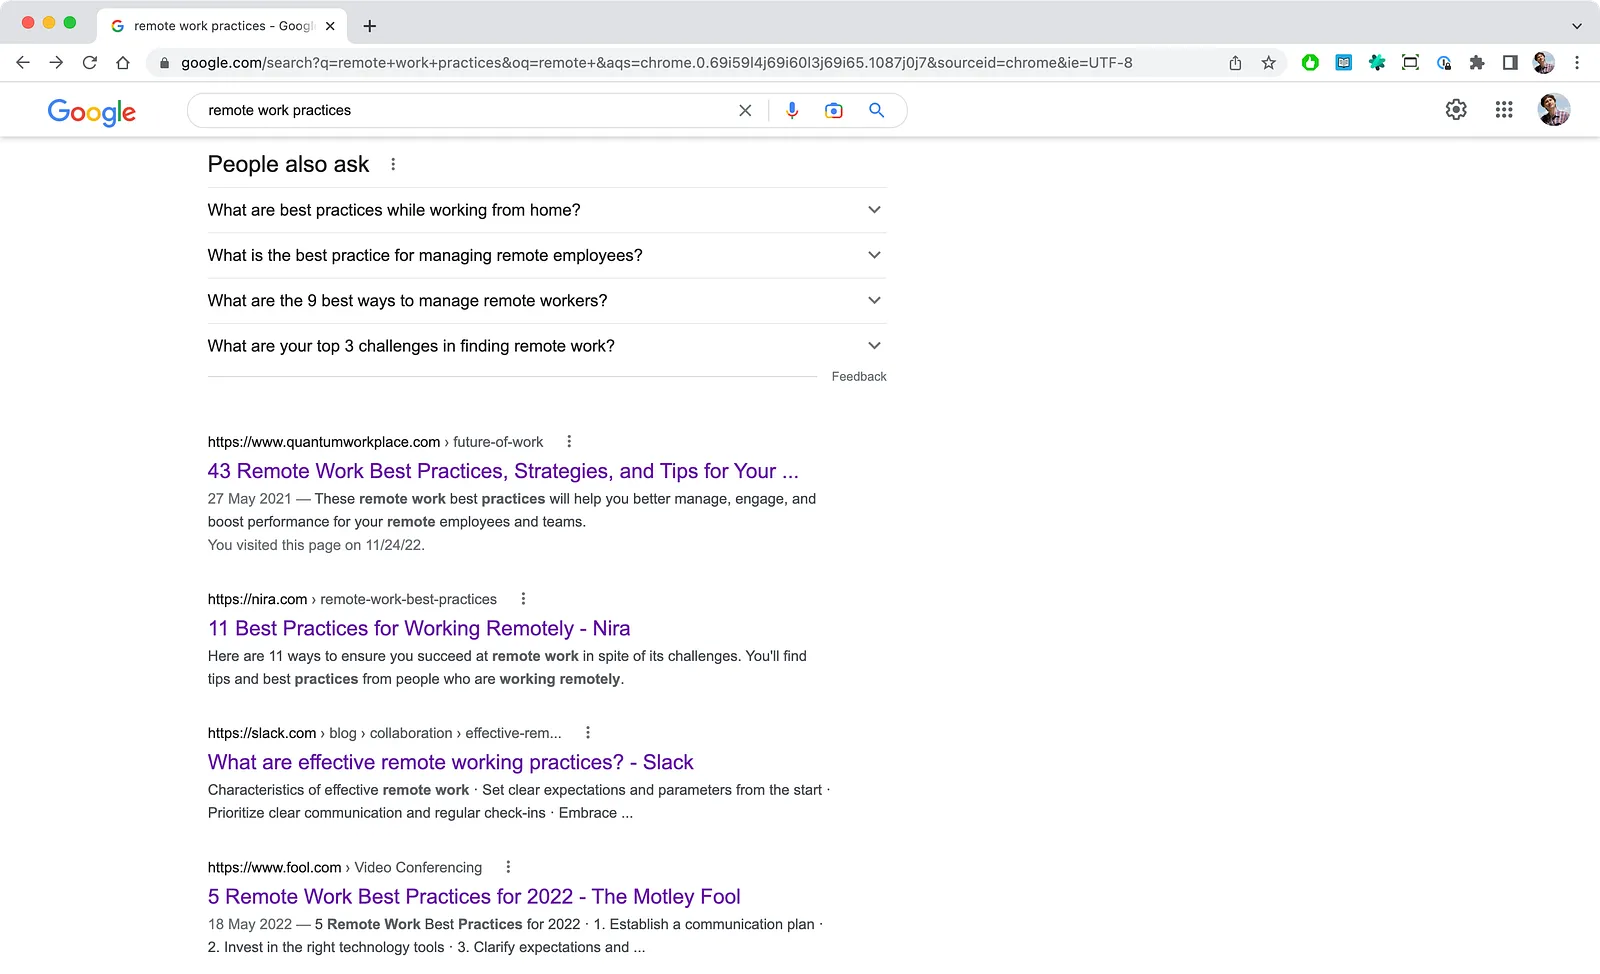Open the Chrome three-dot menu
The width and height of the screenshot is (1600, 974).
[1577, 63]
